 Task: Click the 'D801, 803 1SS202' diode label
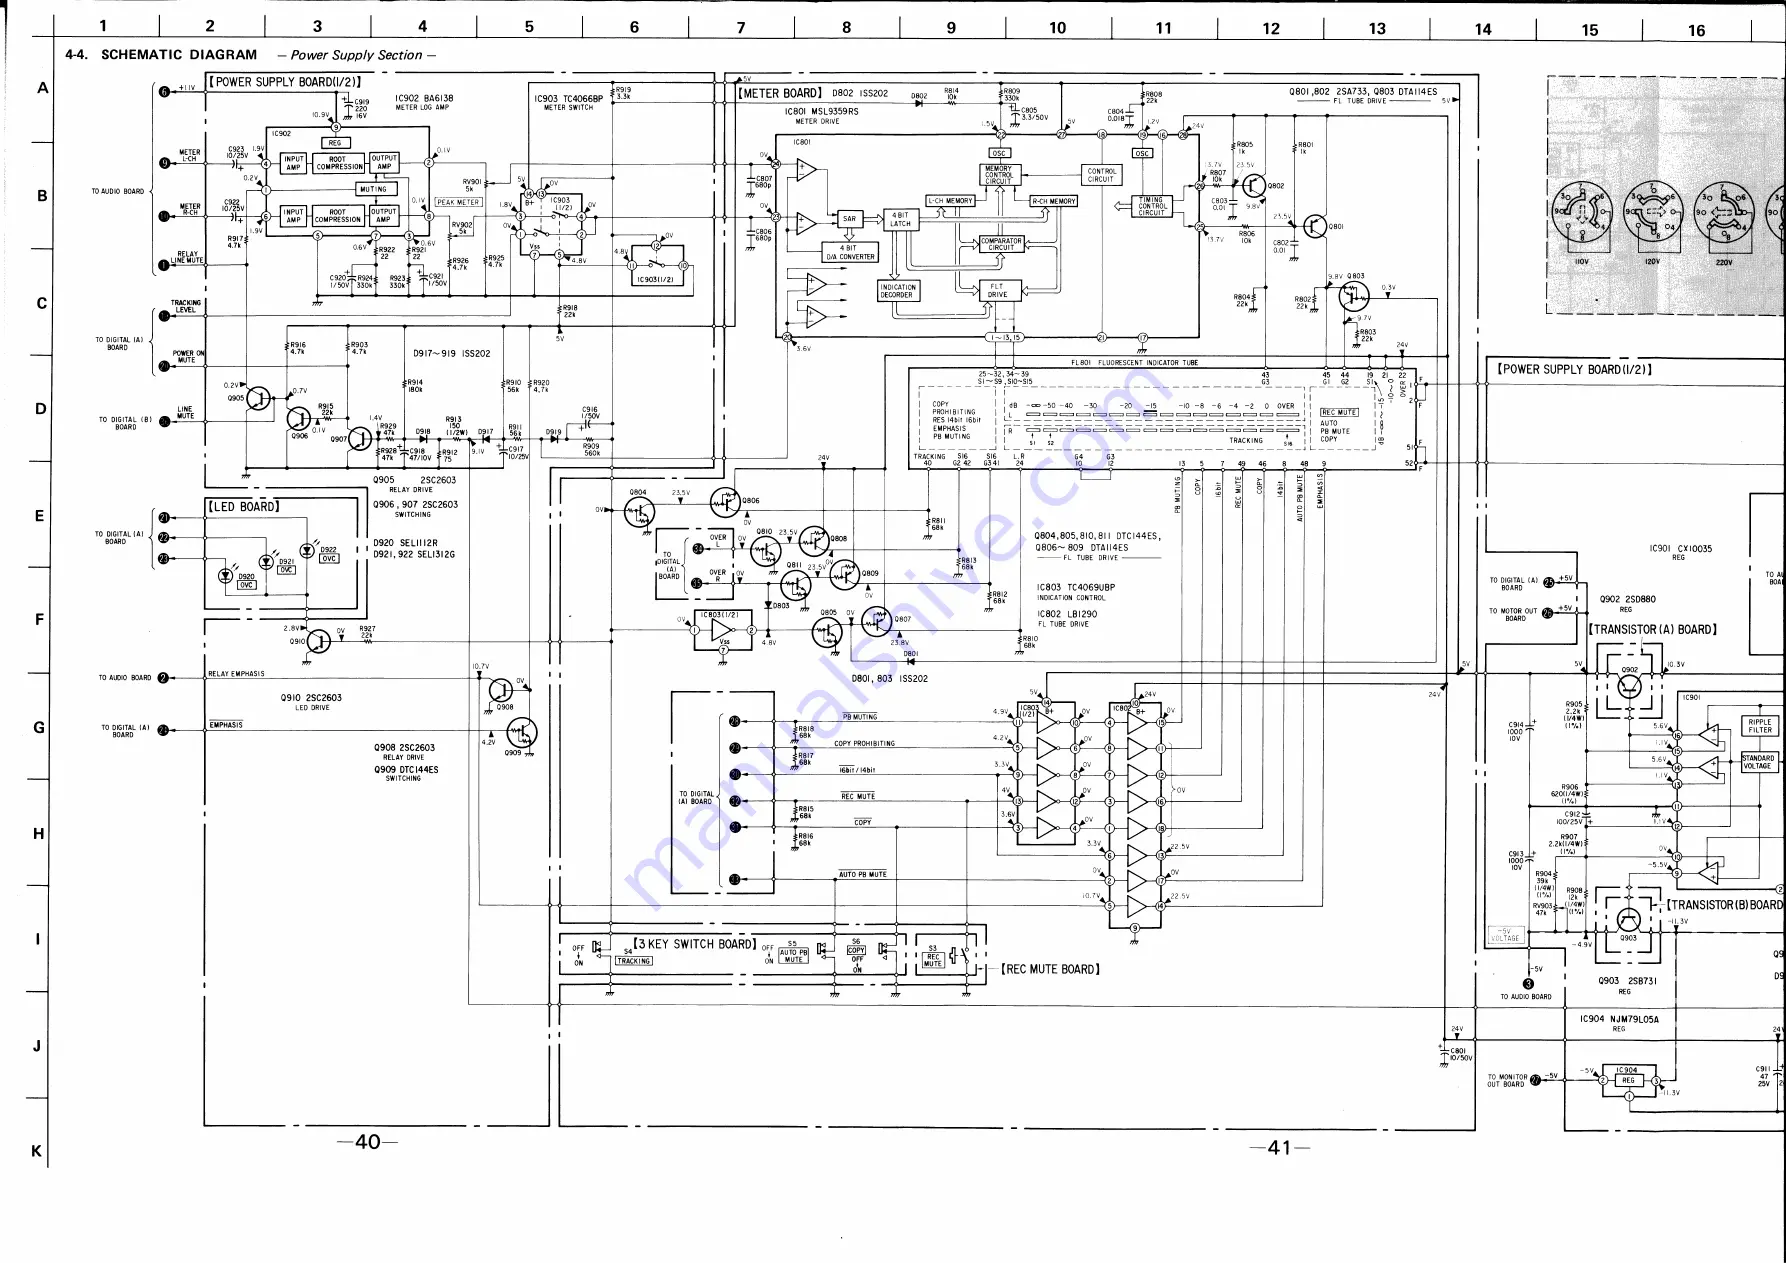click(889, 678)
